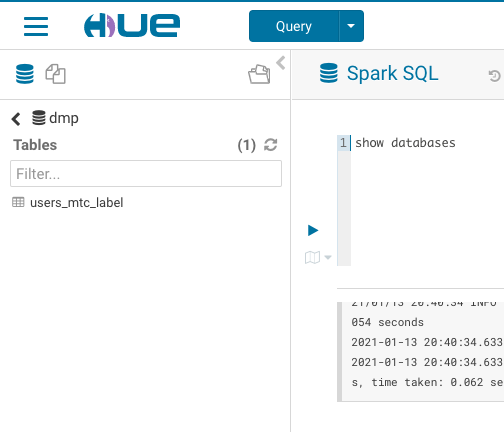Open the documents panel icon
Screen dimensions: 504x432
[55, 74]
